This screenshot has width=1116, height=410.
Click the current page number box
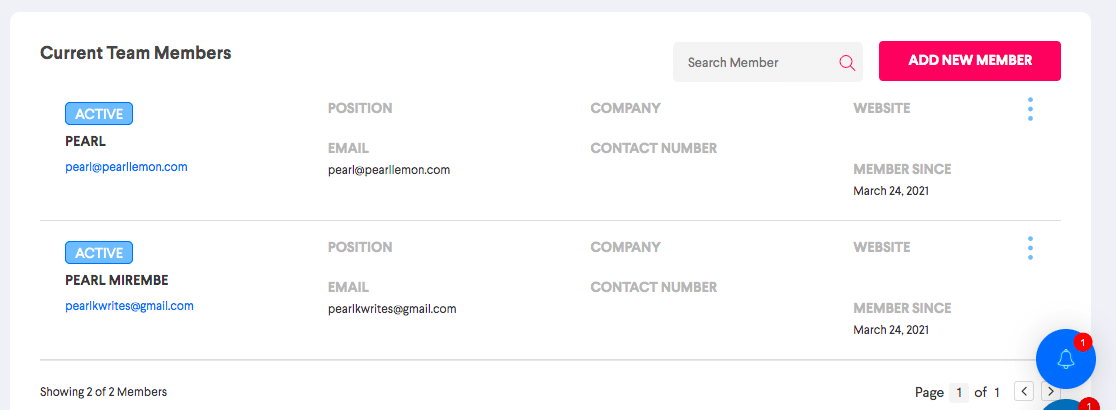(x=959, y=392)
